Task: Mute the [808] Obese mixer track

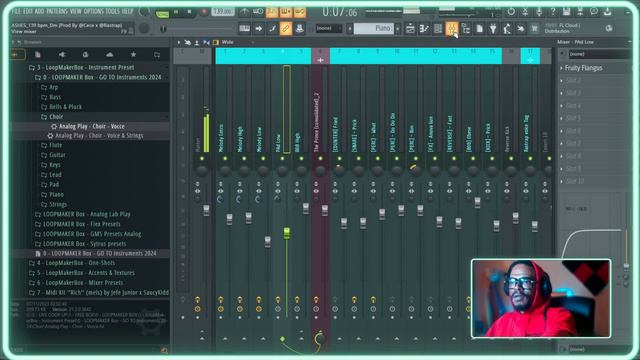Action: click(473, 158)
